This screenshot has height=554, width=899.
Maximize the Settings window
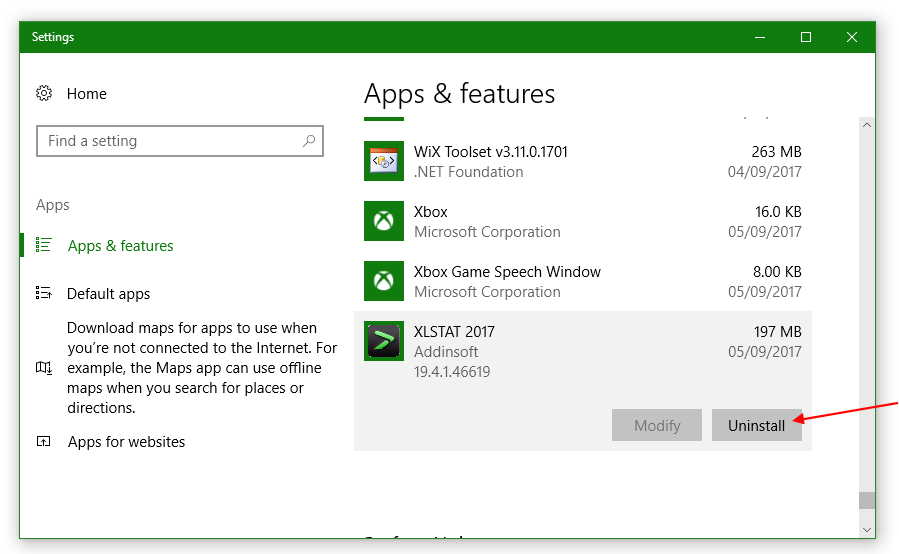805,37
